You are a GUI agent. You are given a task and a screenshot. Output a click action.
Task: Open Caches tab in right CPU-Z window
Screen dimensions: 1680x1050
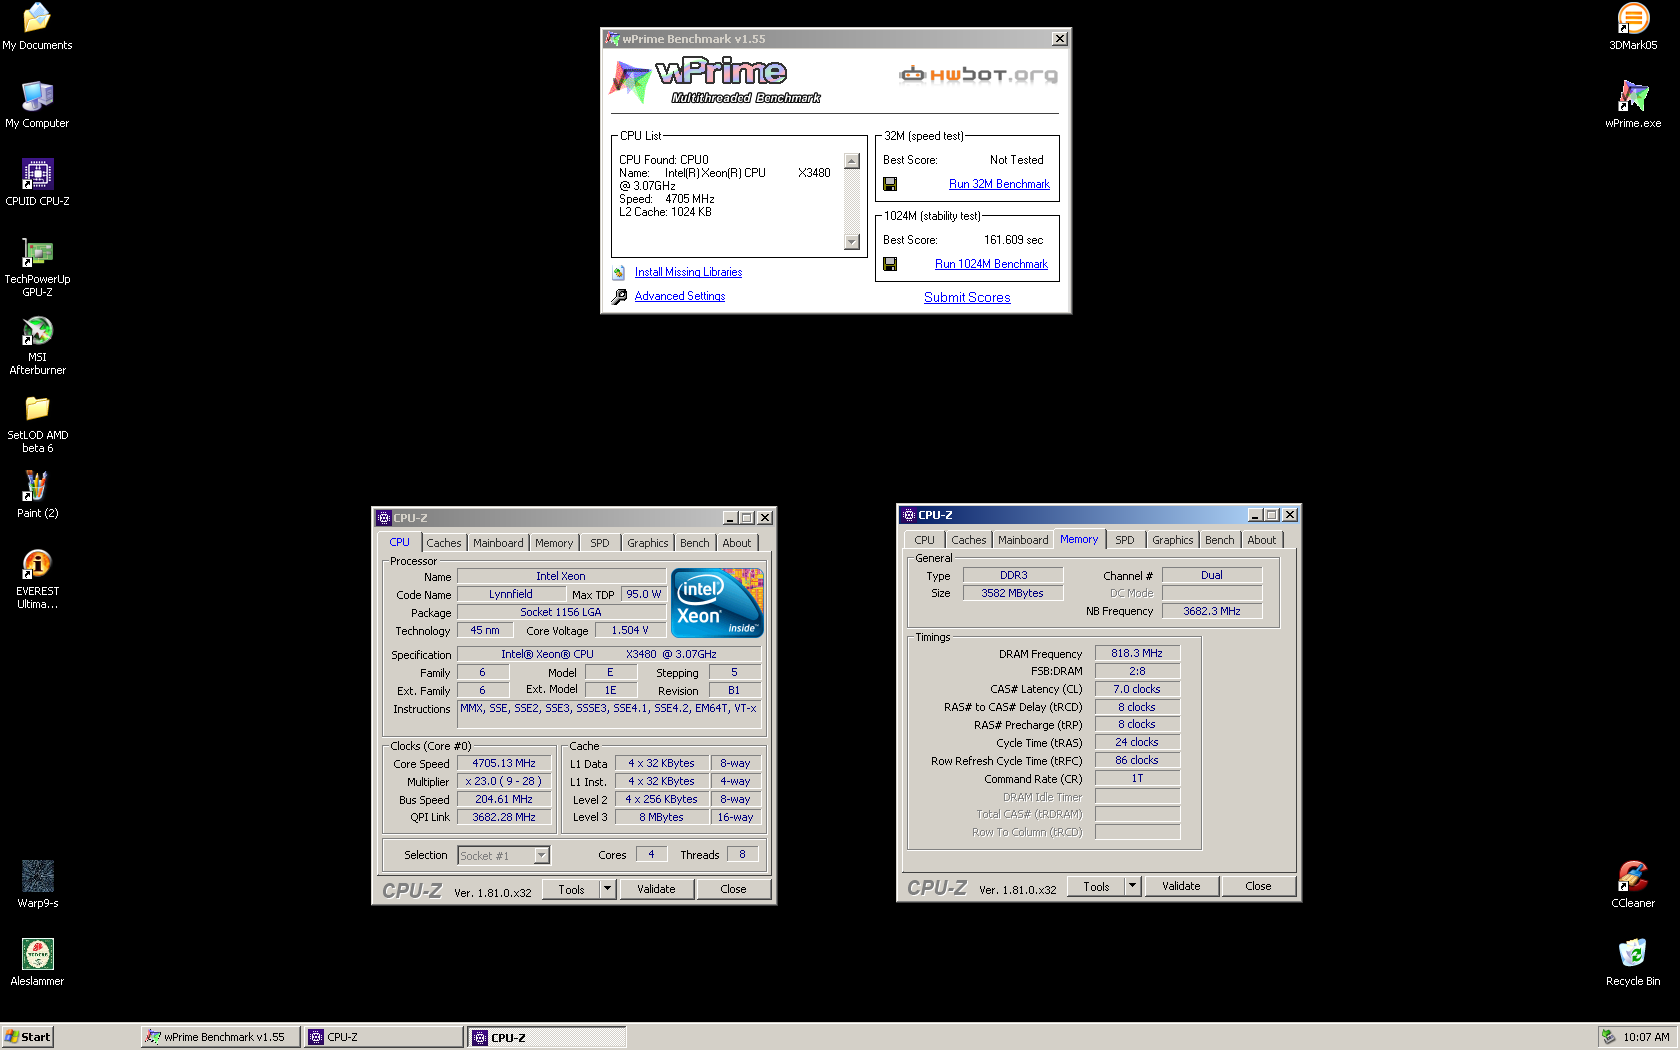(968, 540)
